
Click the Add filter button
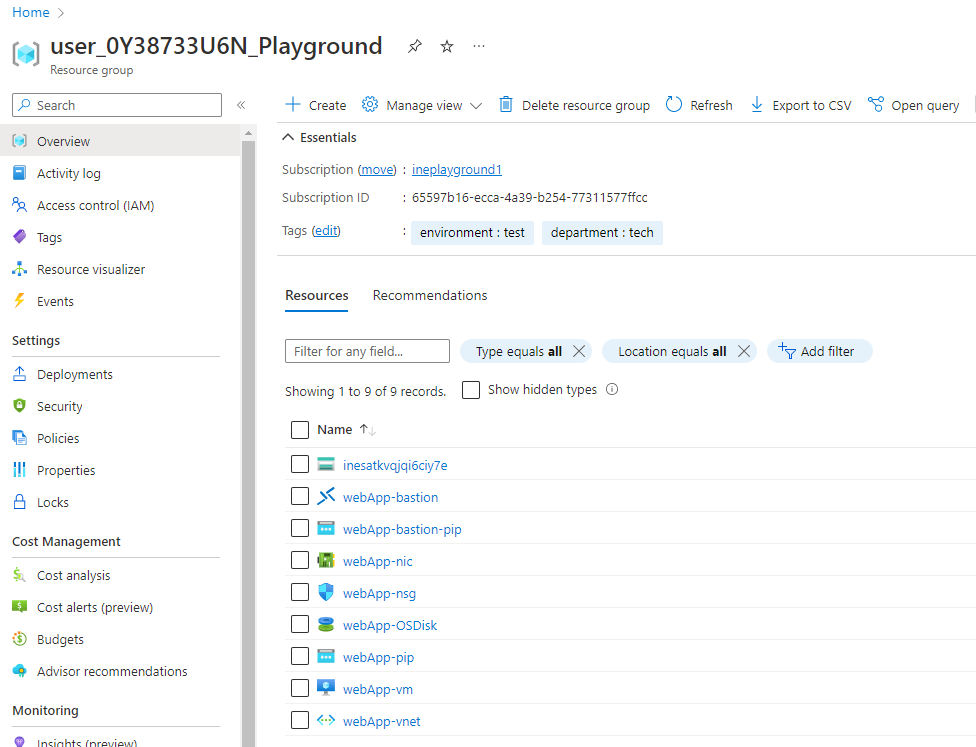(819, 351)
